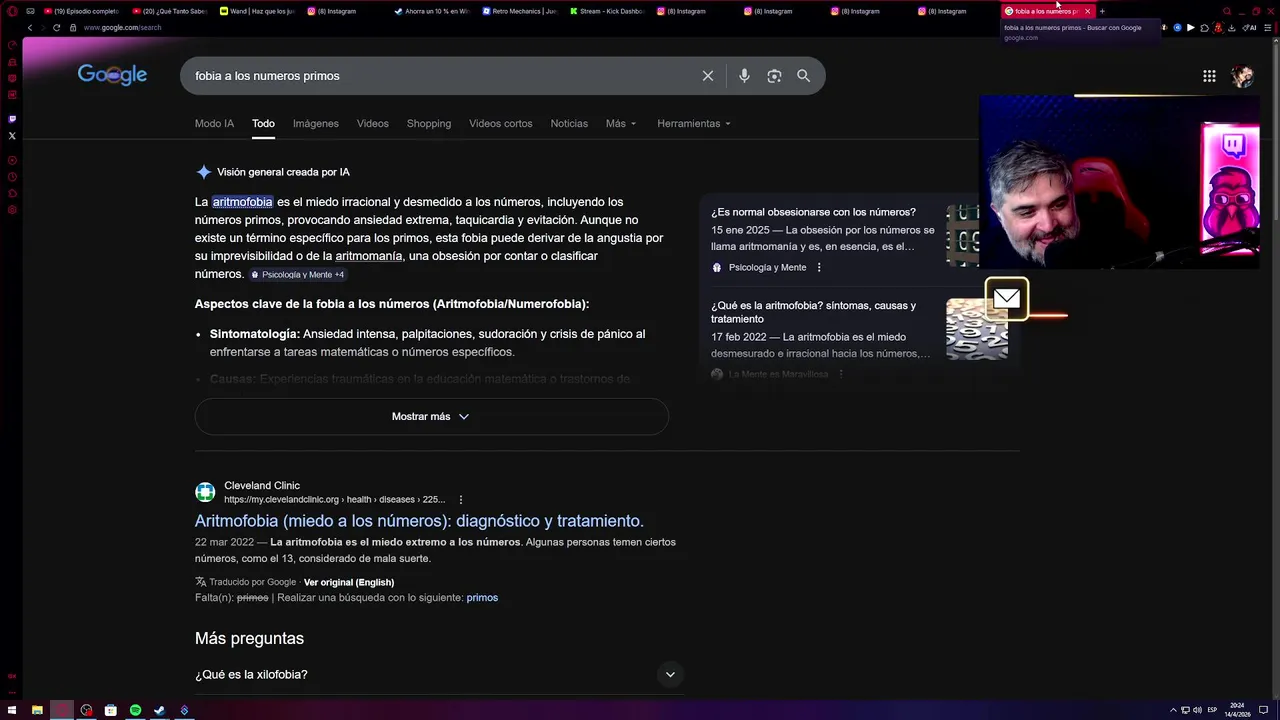Switch to Stream - Kick Dashboard tab

click(608, 11)
